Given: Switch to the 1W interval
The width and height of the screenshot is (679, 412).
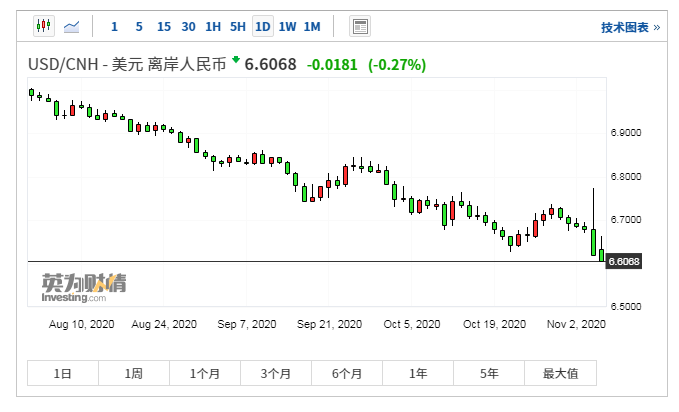Looking at the screenshot, I should (288, 26).
